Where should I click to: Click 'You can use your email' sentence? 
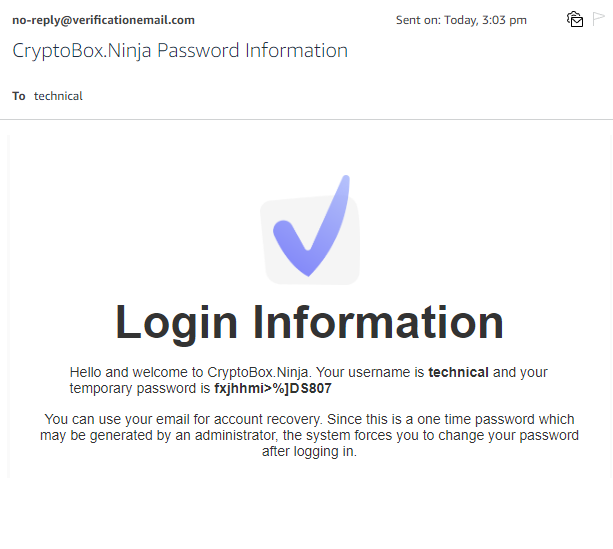click(x=112, y=420)
